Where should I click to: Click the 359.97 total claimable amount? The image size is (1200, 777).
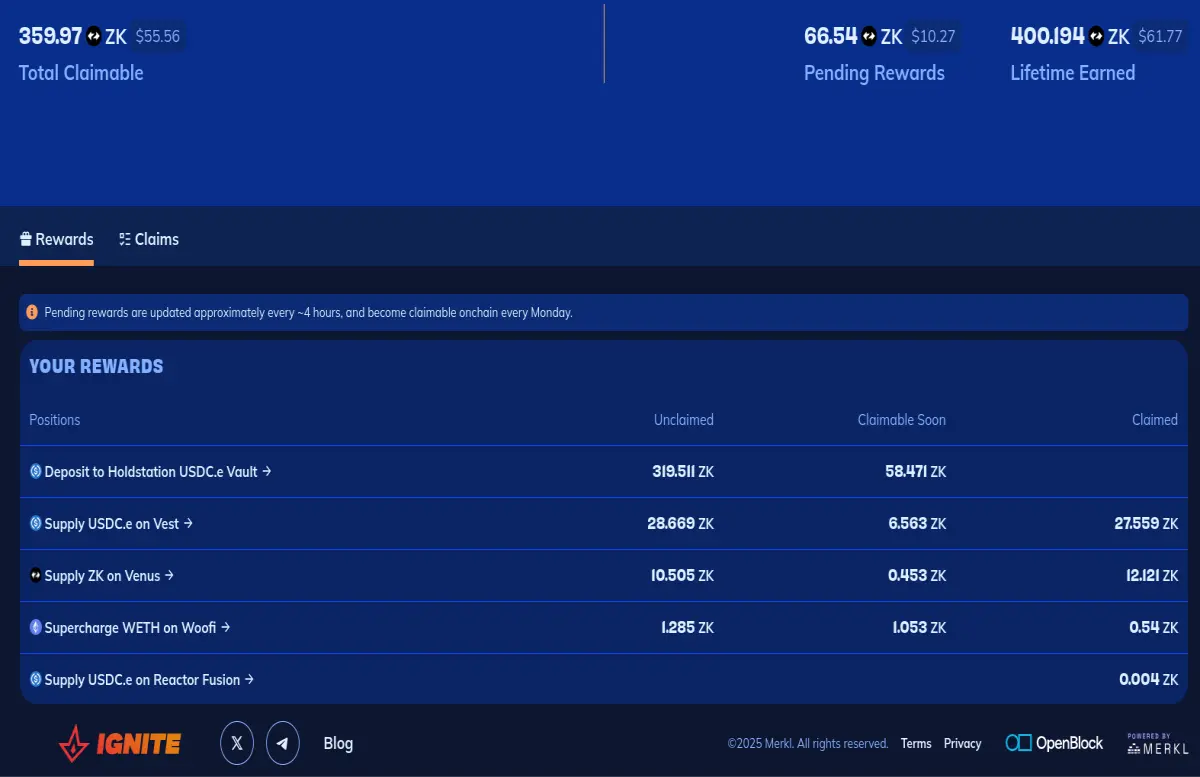tap(50, 37)
